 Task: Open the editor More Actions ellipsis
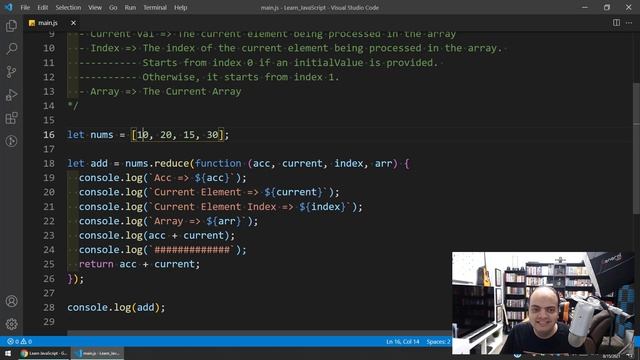pos(629,23)
